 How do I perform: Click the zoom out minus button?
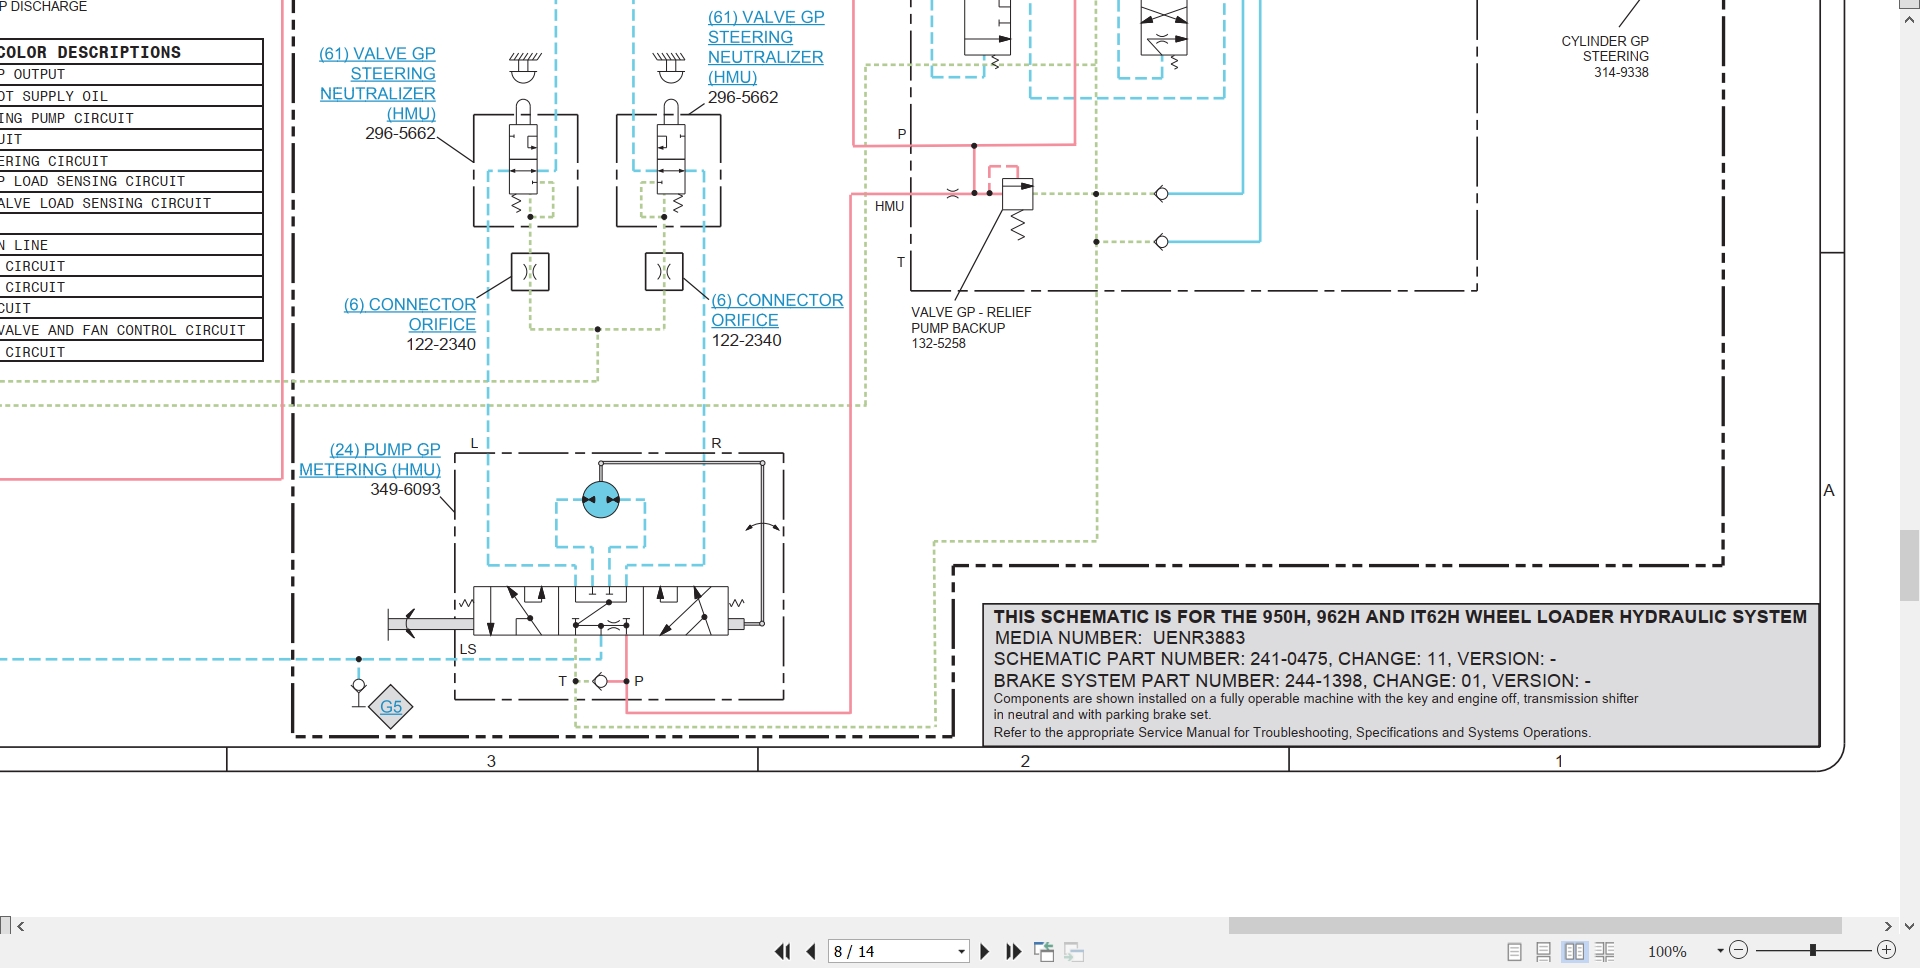1738,950
